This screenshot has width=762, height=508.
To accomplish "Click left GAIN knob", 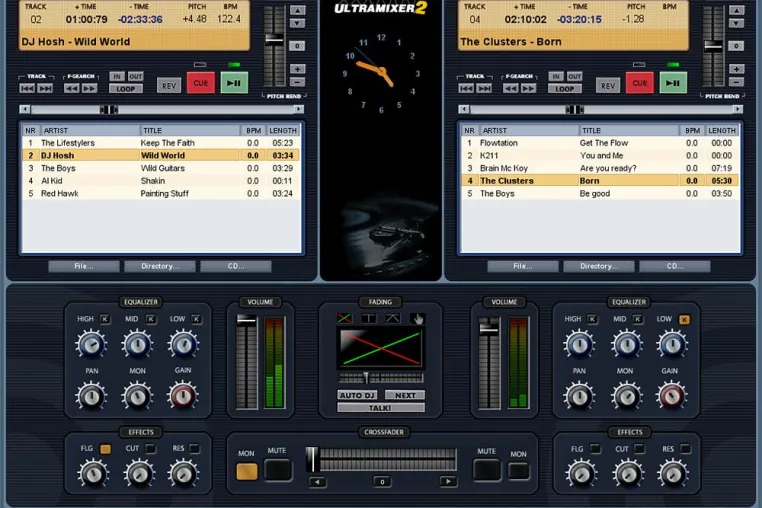I will click(183, 396).
